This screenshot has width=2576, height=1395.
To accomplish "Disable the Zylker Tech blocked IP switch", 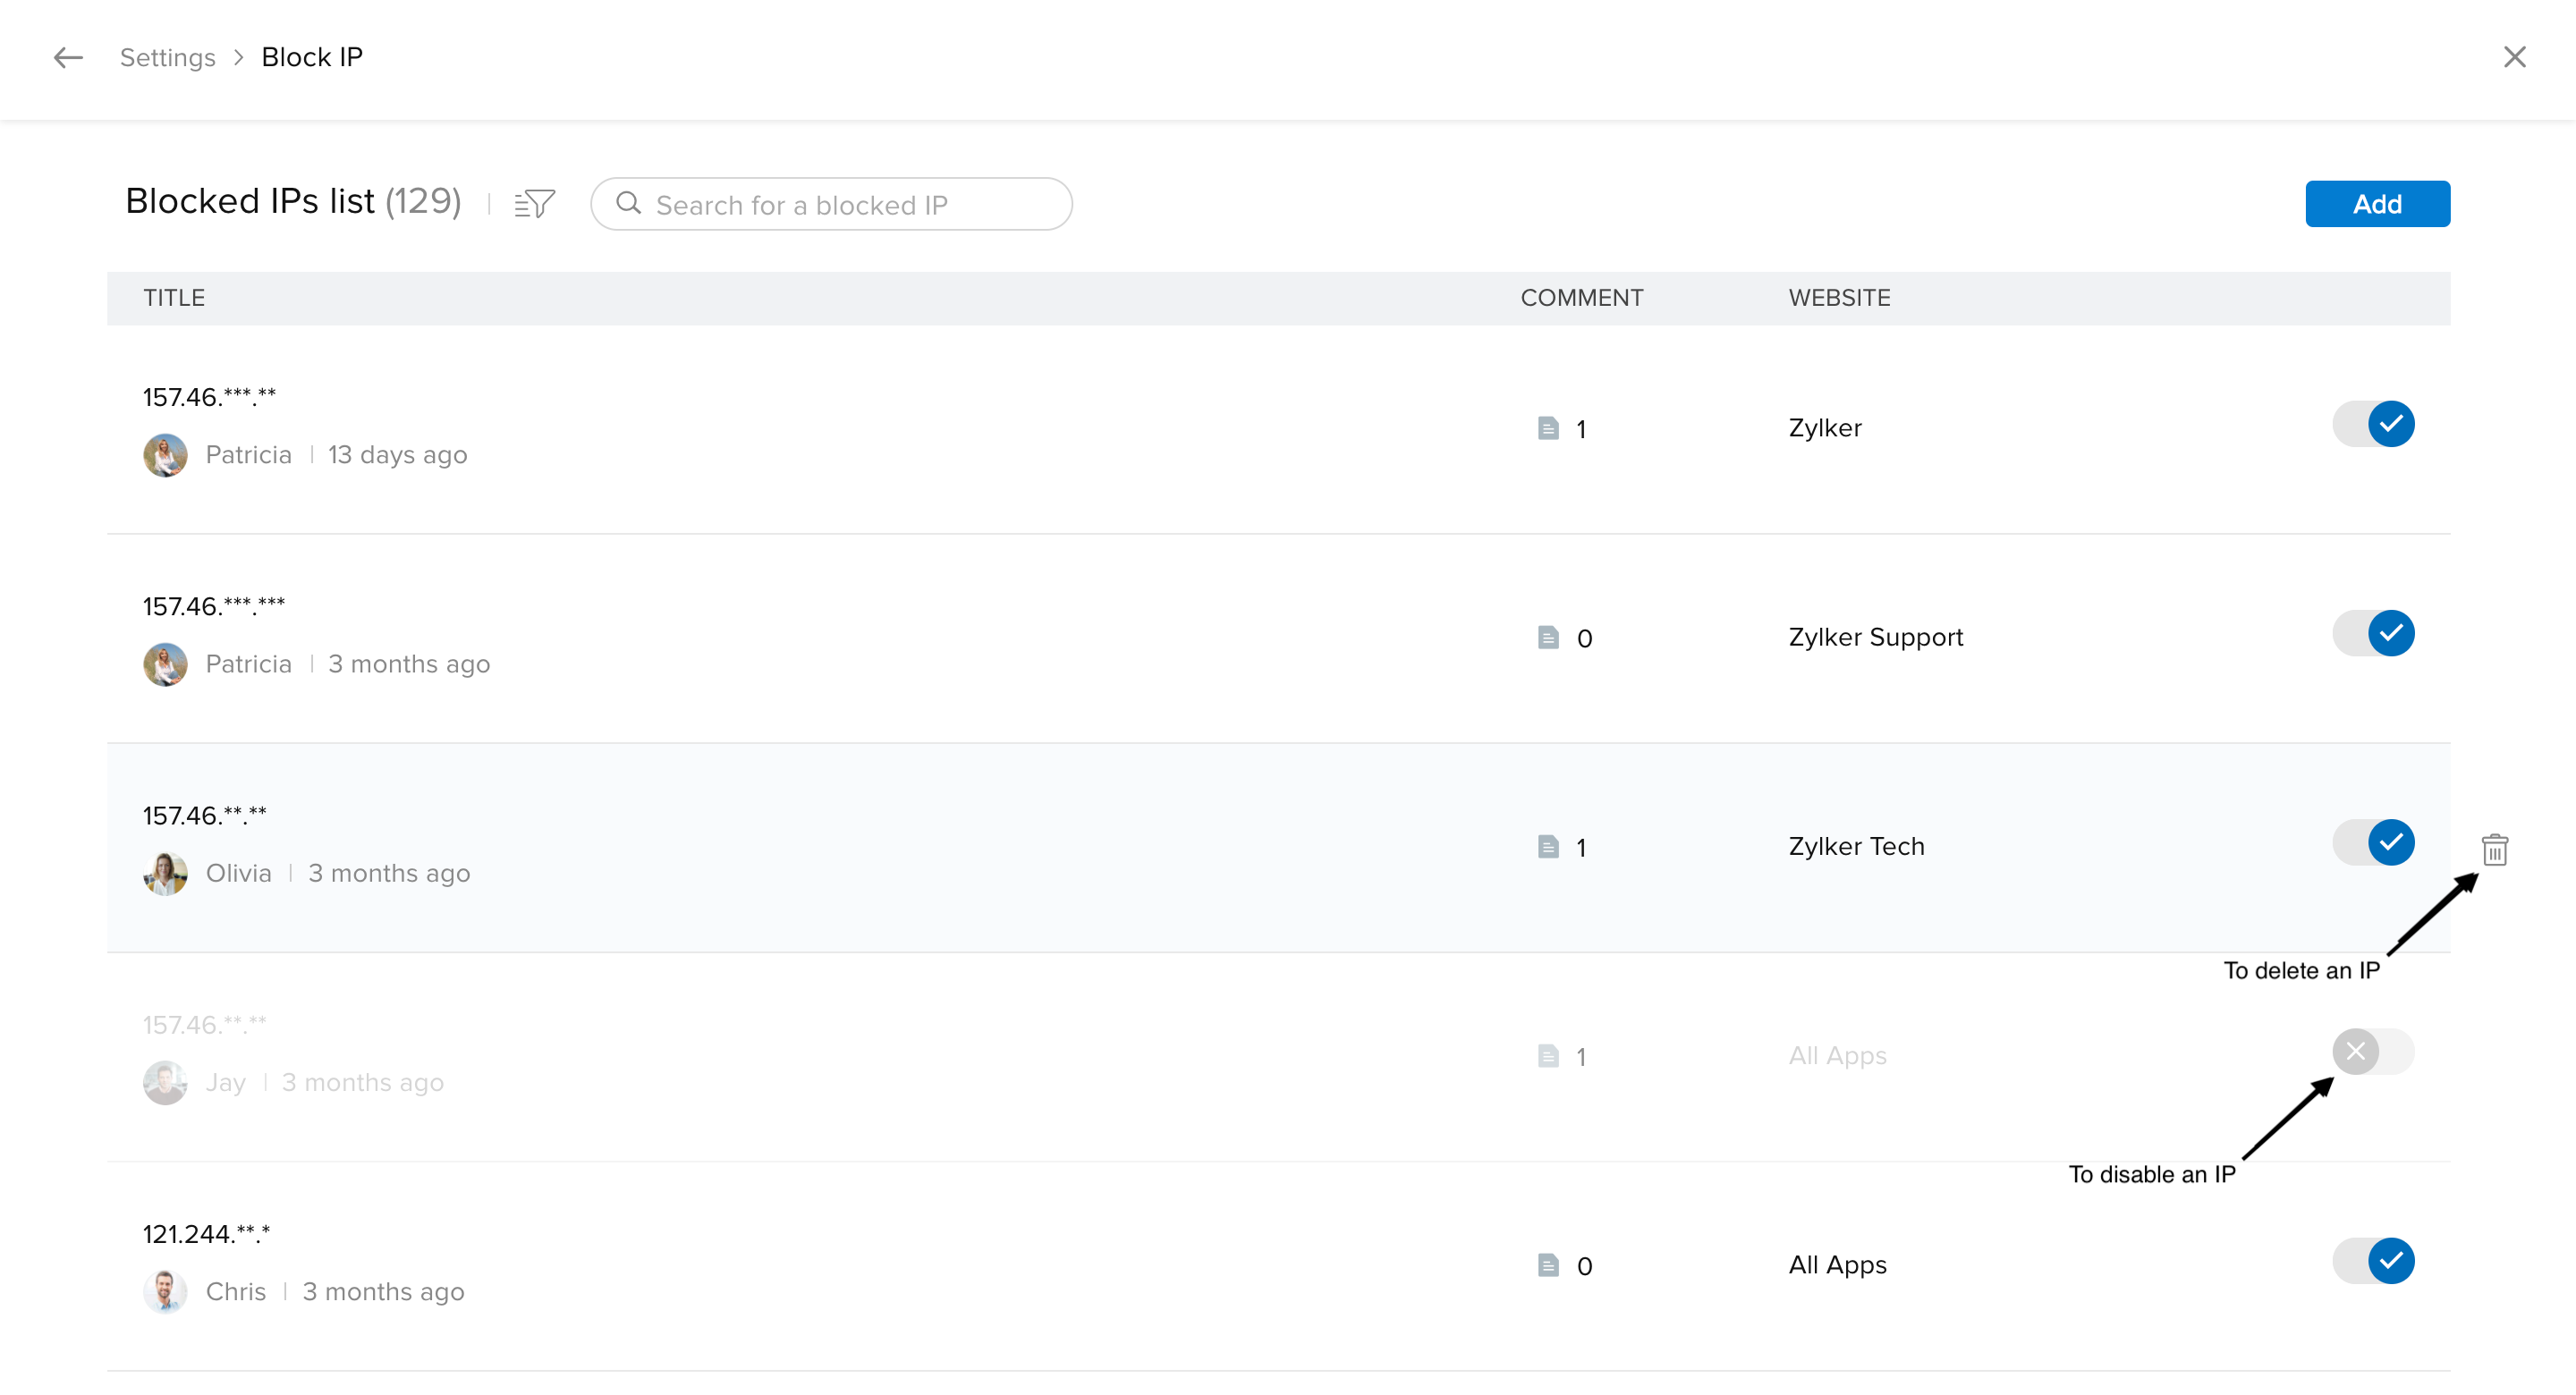I will click(2373, 842).
